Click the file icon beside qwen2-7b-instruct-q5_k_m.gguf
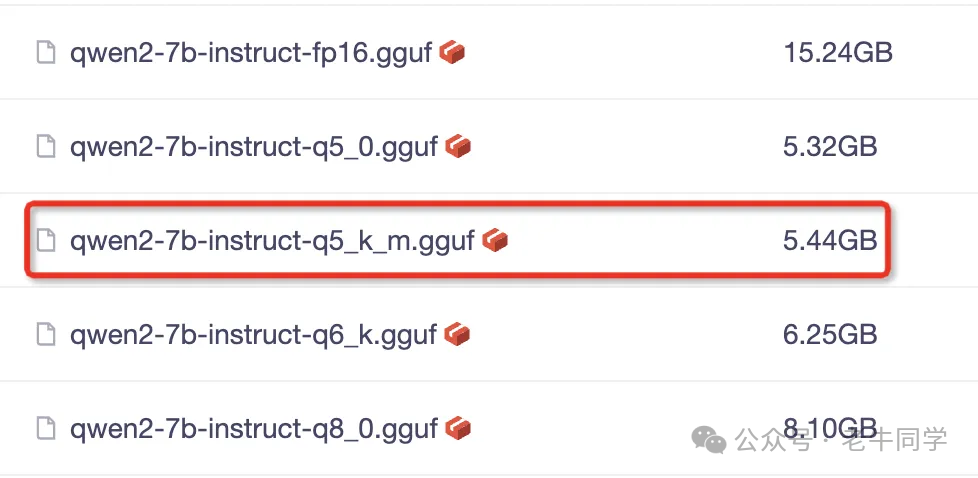 click(x=46, y=240)
